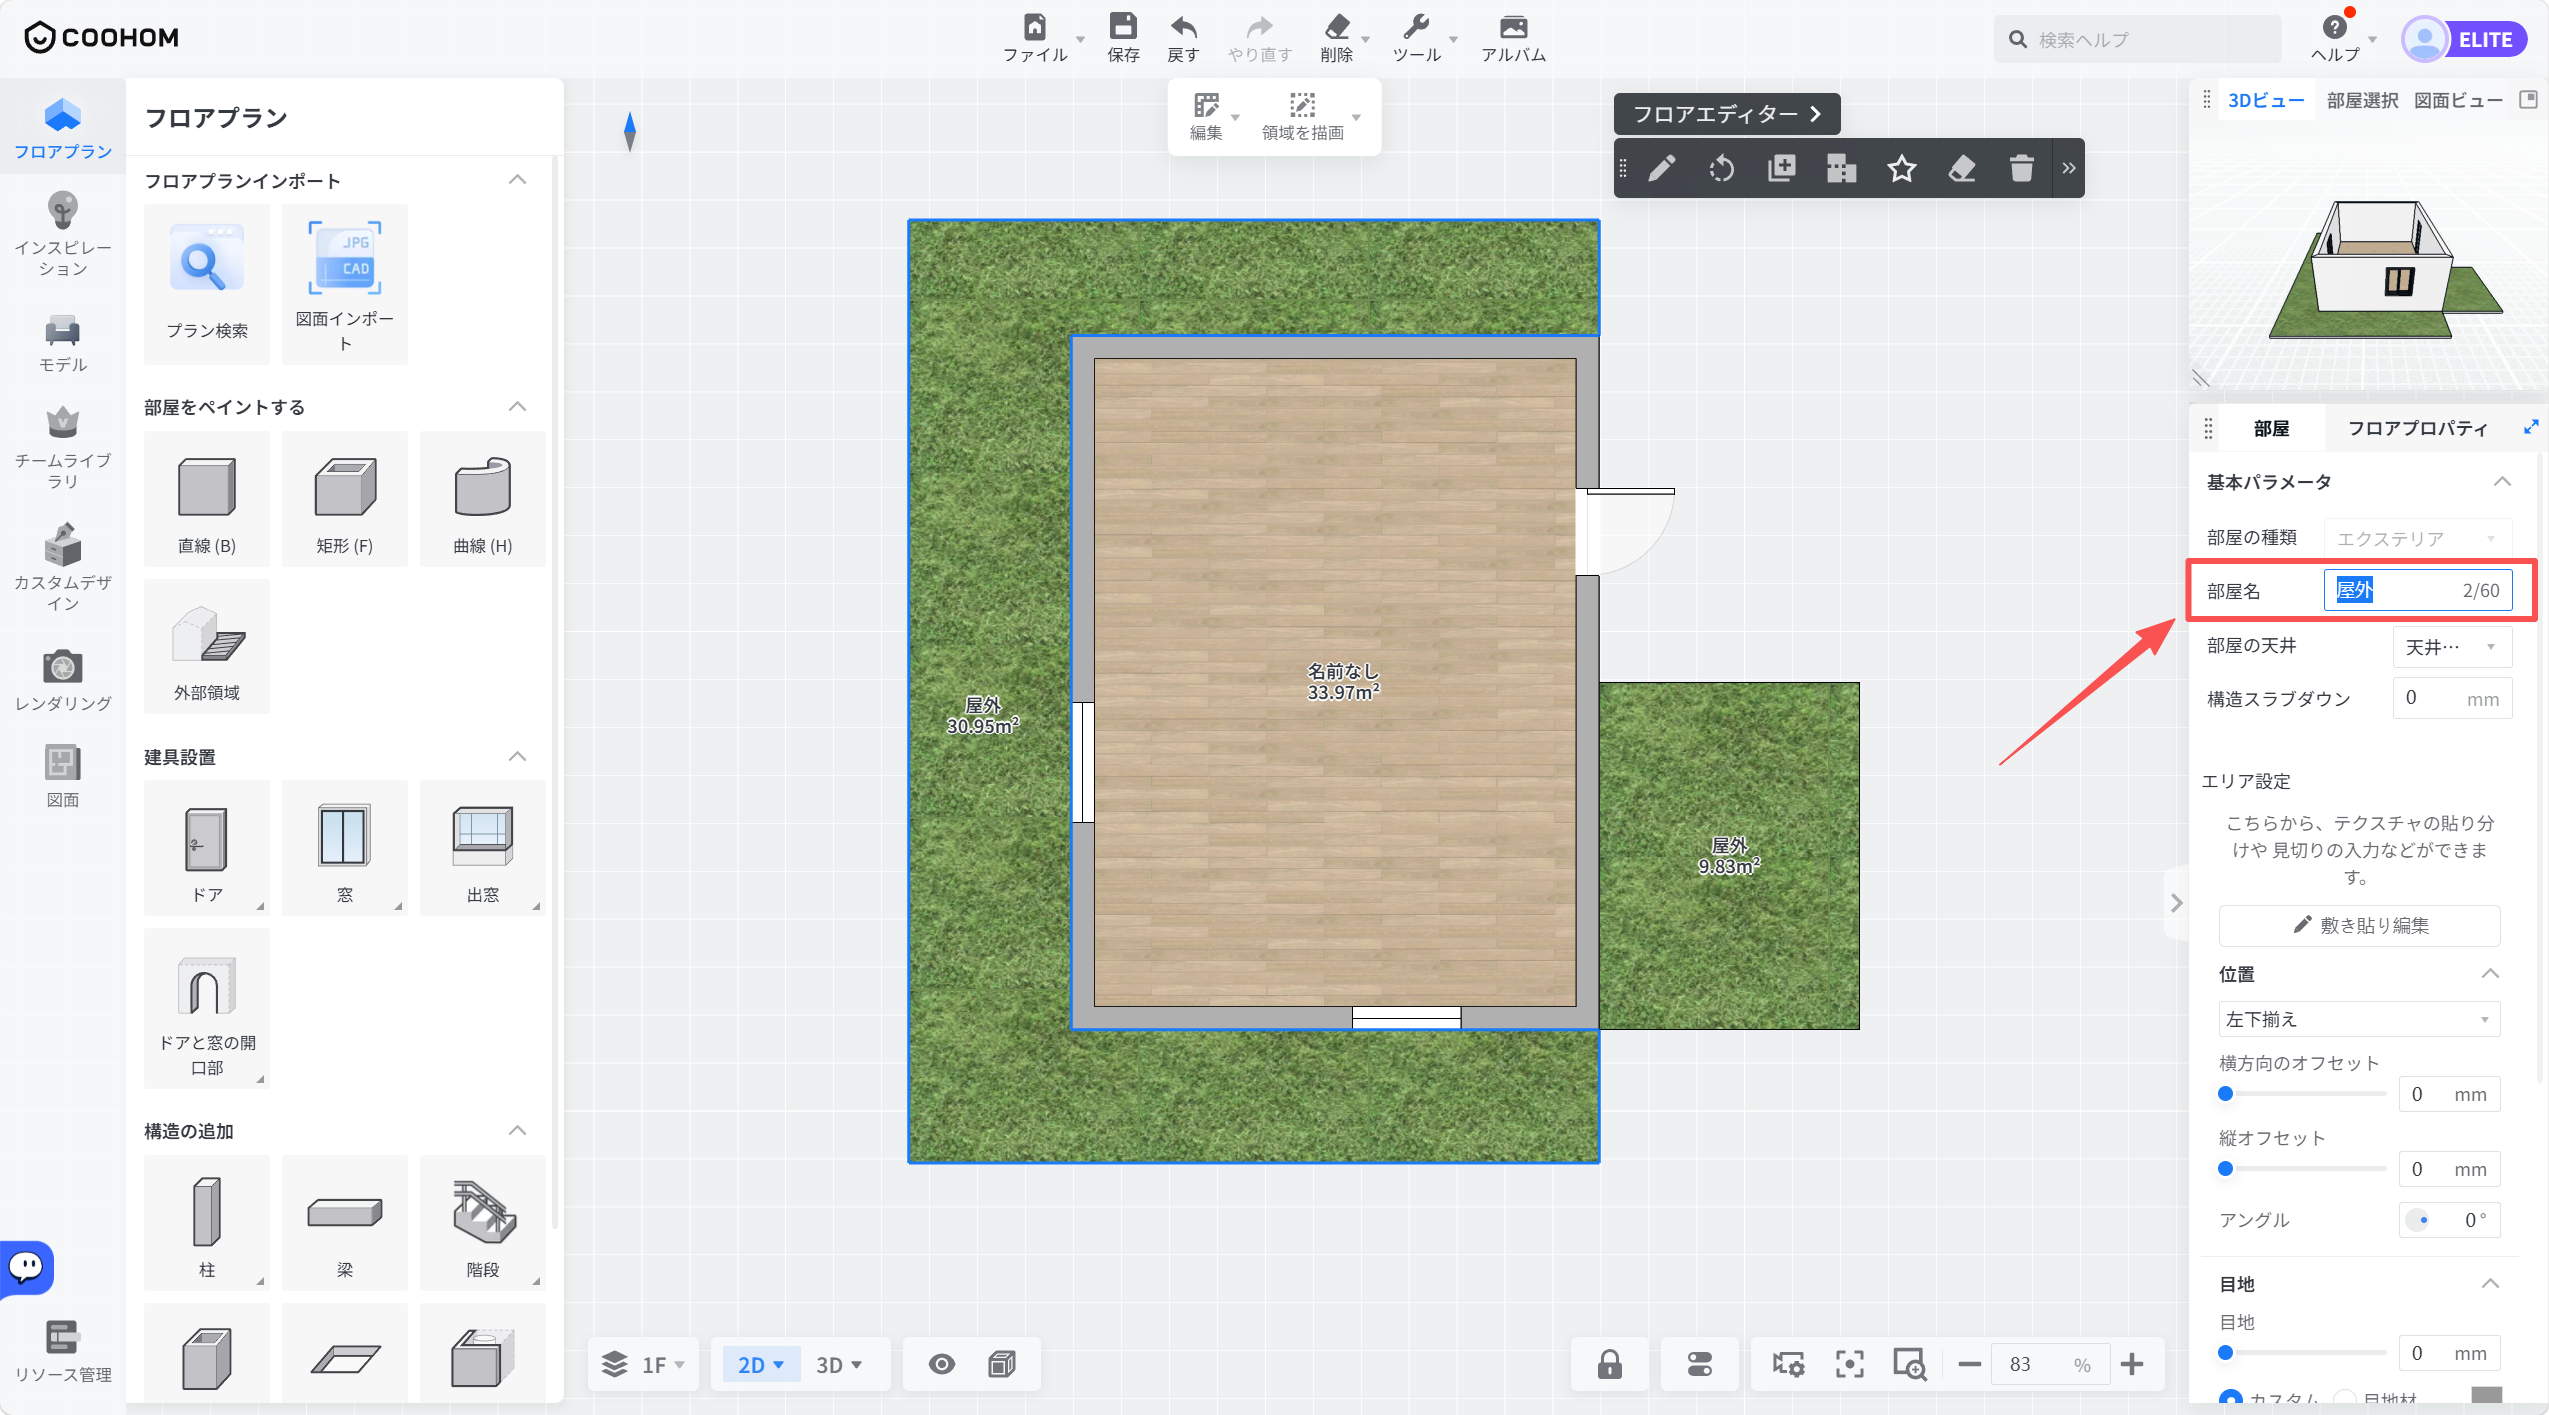Toggle the 3D cube display icon in bottom bar
This screenshot has height=1415, width=2549.
coord(1001,1364)
